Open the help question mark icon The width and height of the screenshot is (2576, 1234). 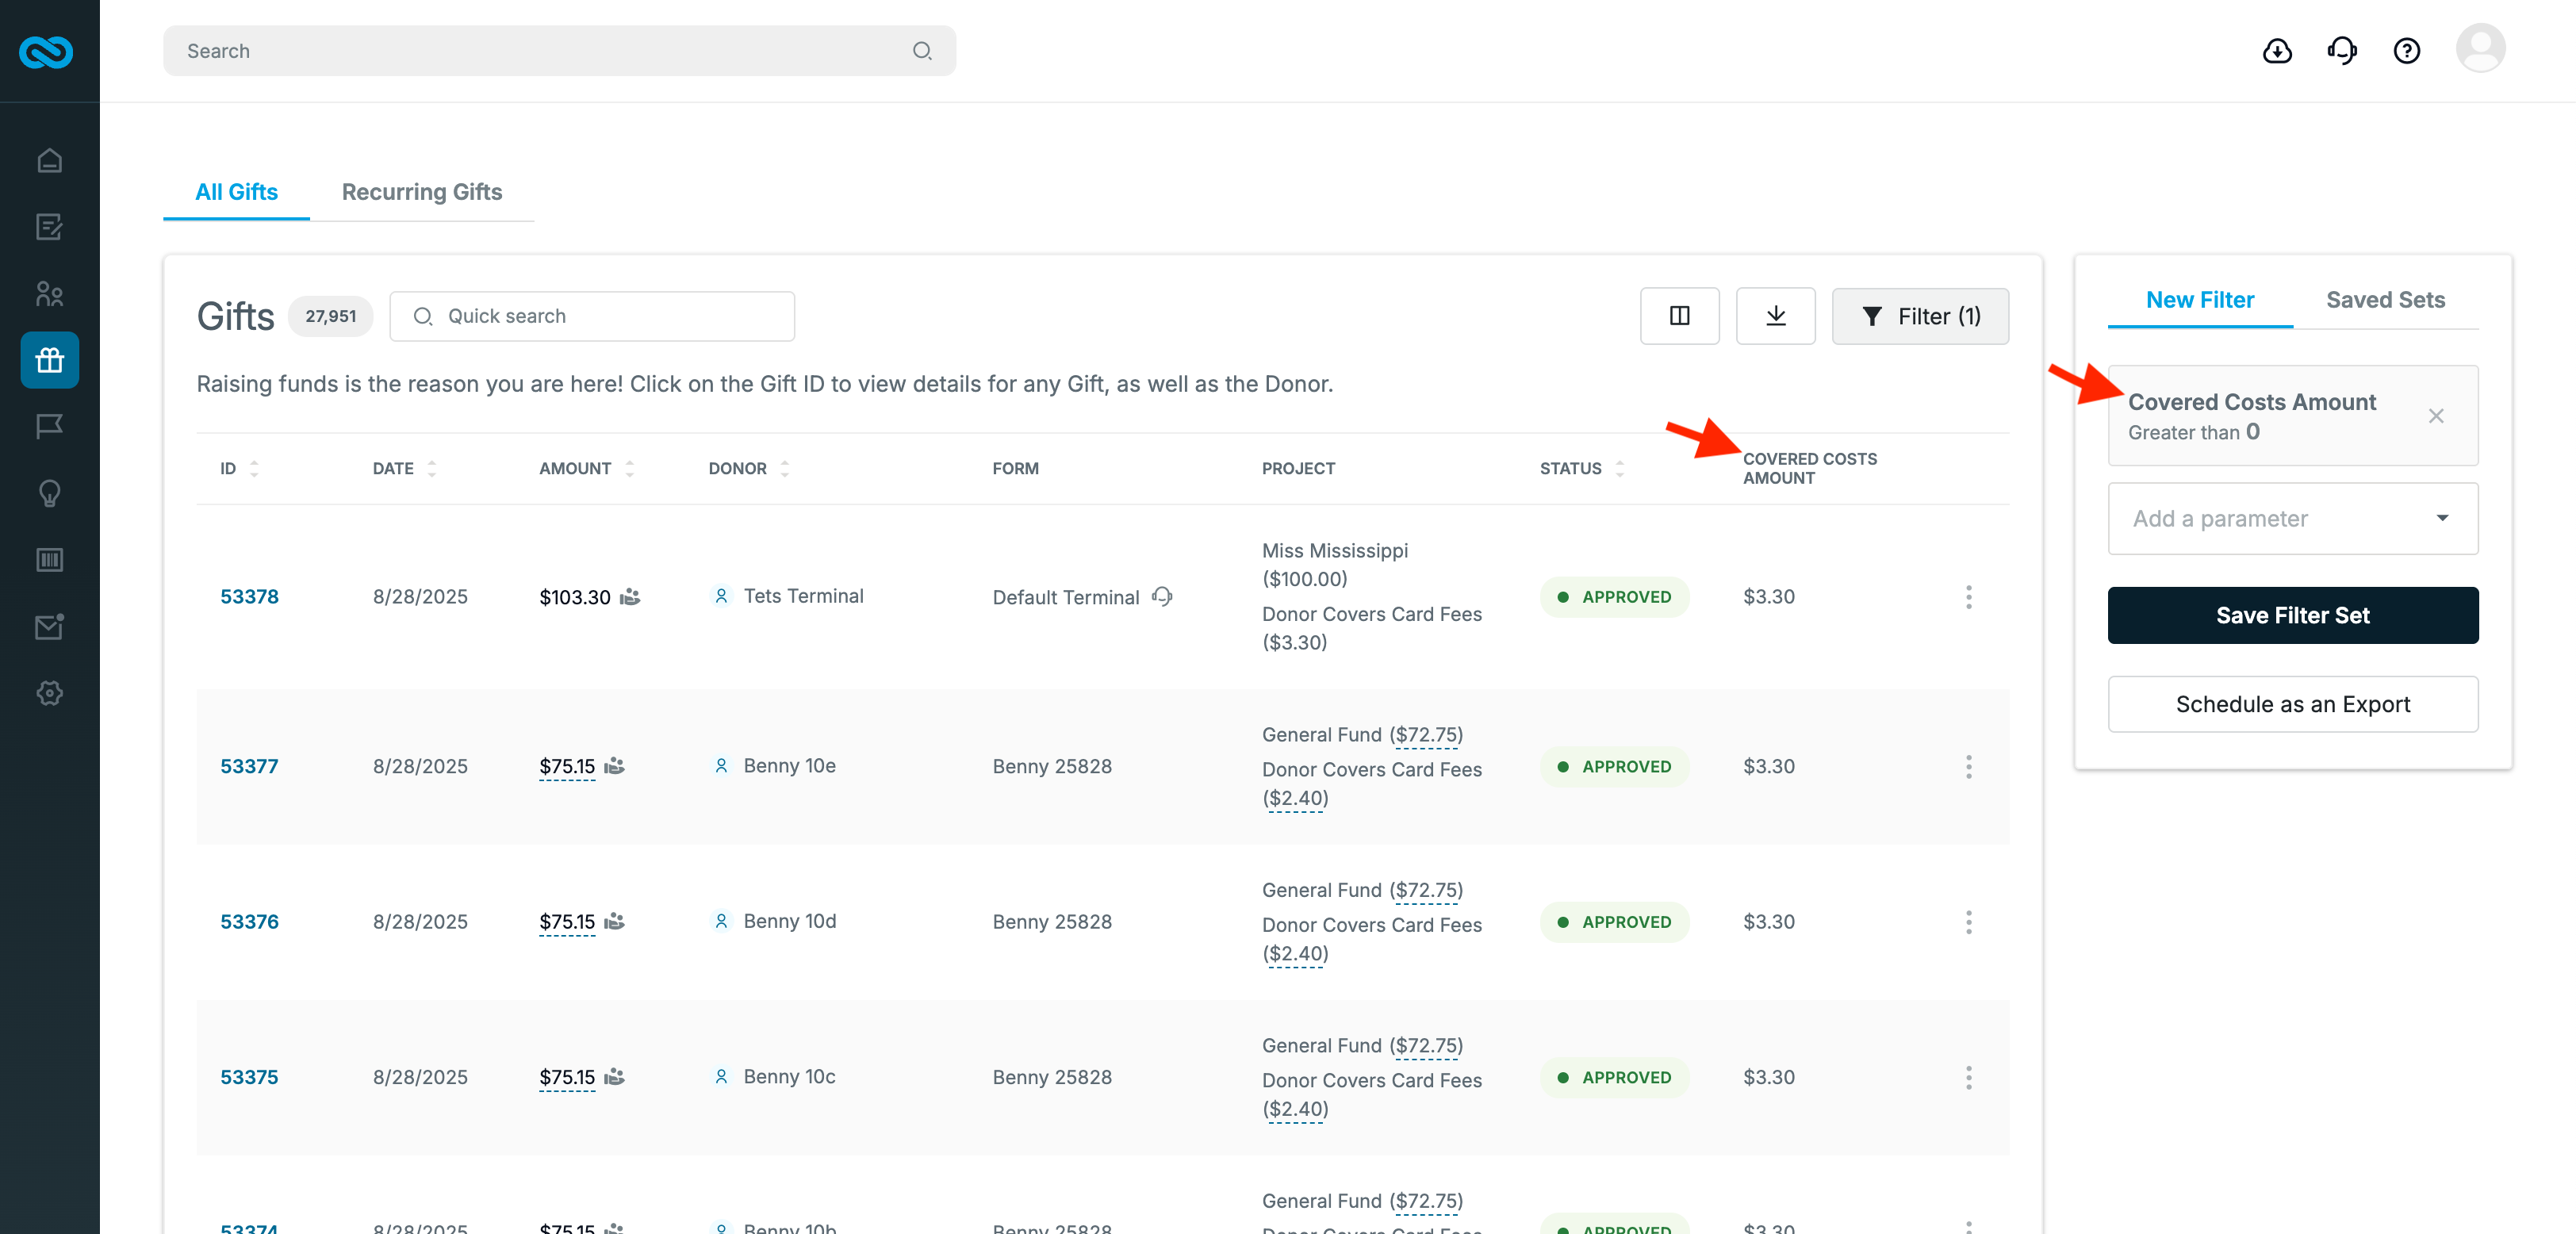[2406, 51]
